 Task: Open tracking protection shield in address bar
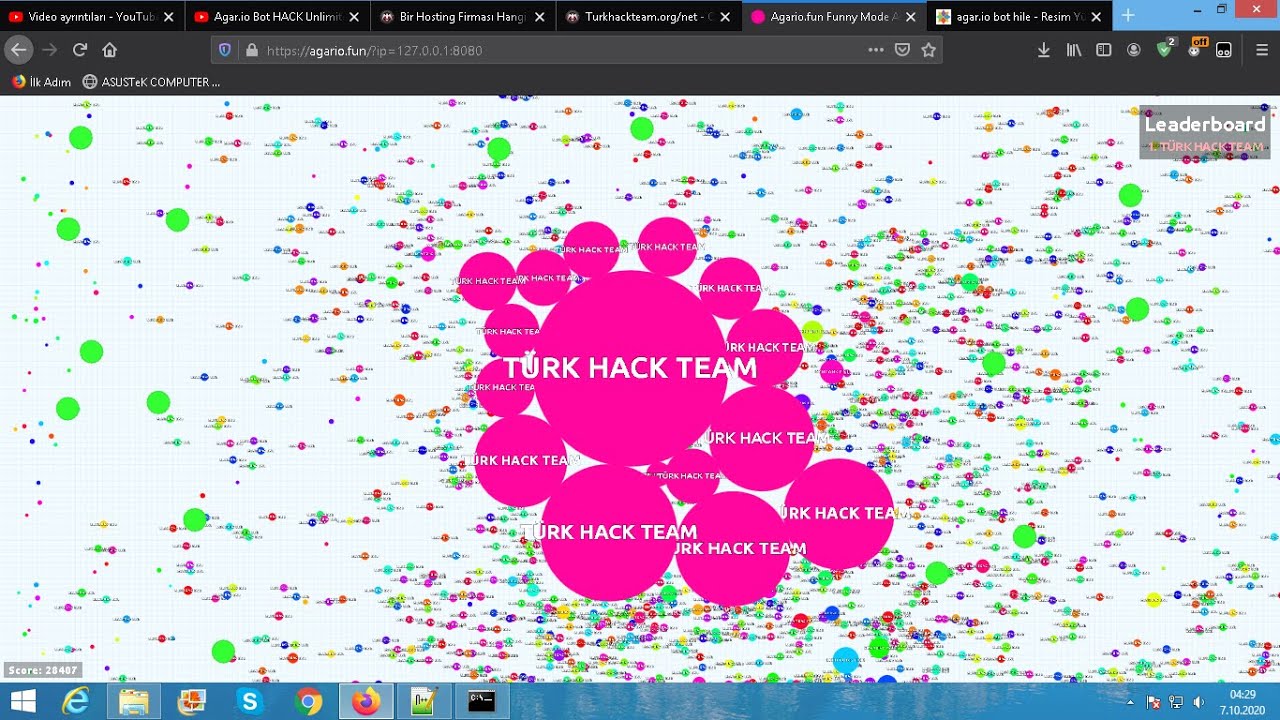coord(225,50)
